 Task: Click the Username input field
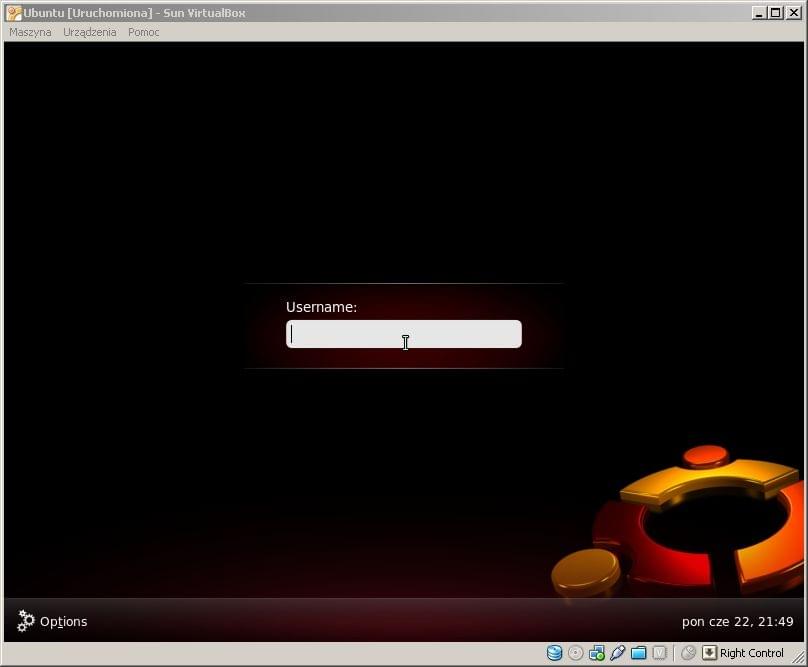click(x=403, y=334)
